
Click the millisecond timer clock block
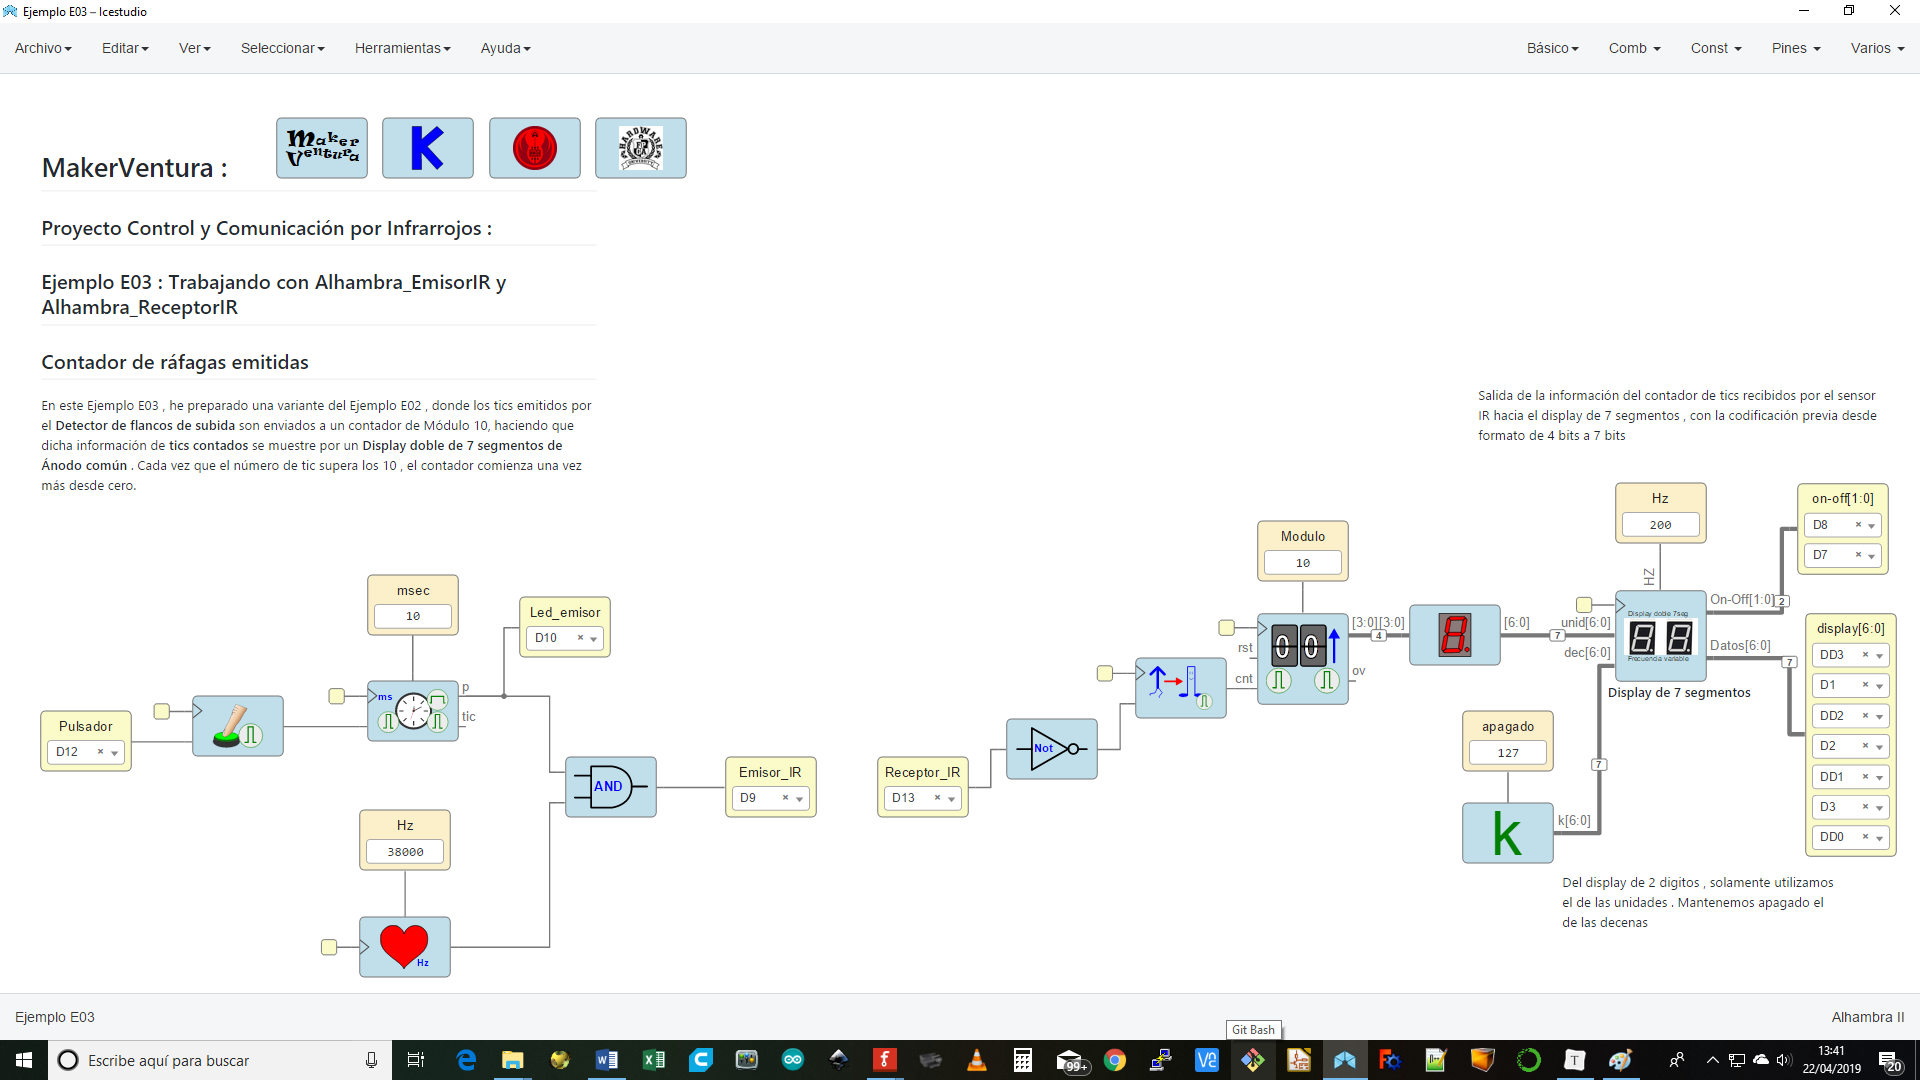[412, 711]
